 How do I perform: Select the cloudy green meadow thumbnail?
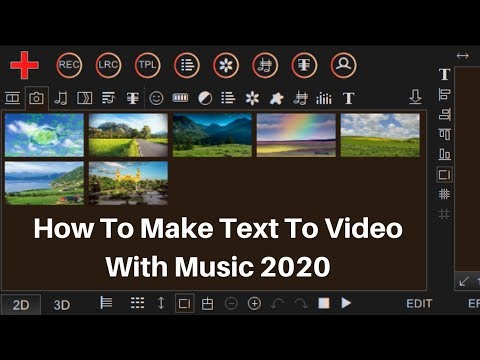(380, 135)
